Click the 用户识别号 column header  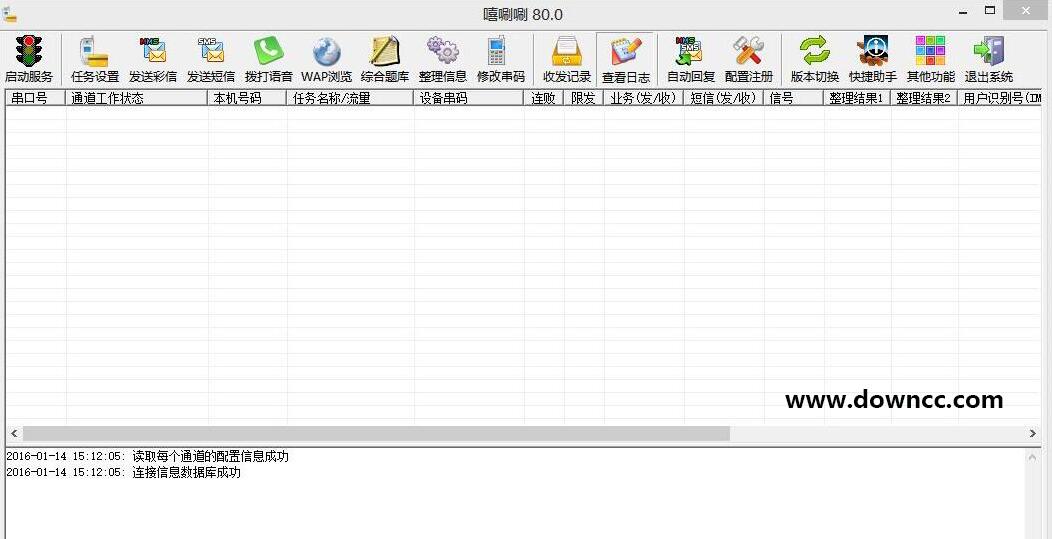(1000, 98)
